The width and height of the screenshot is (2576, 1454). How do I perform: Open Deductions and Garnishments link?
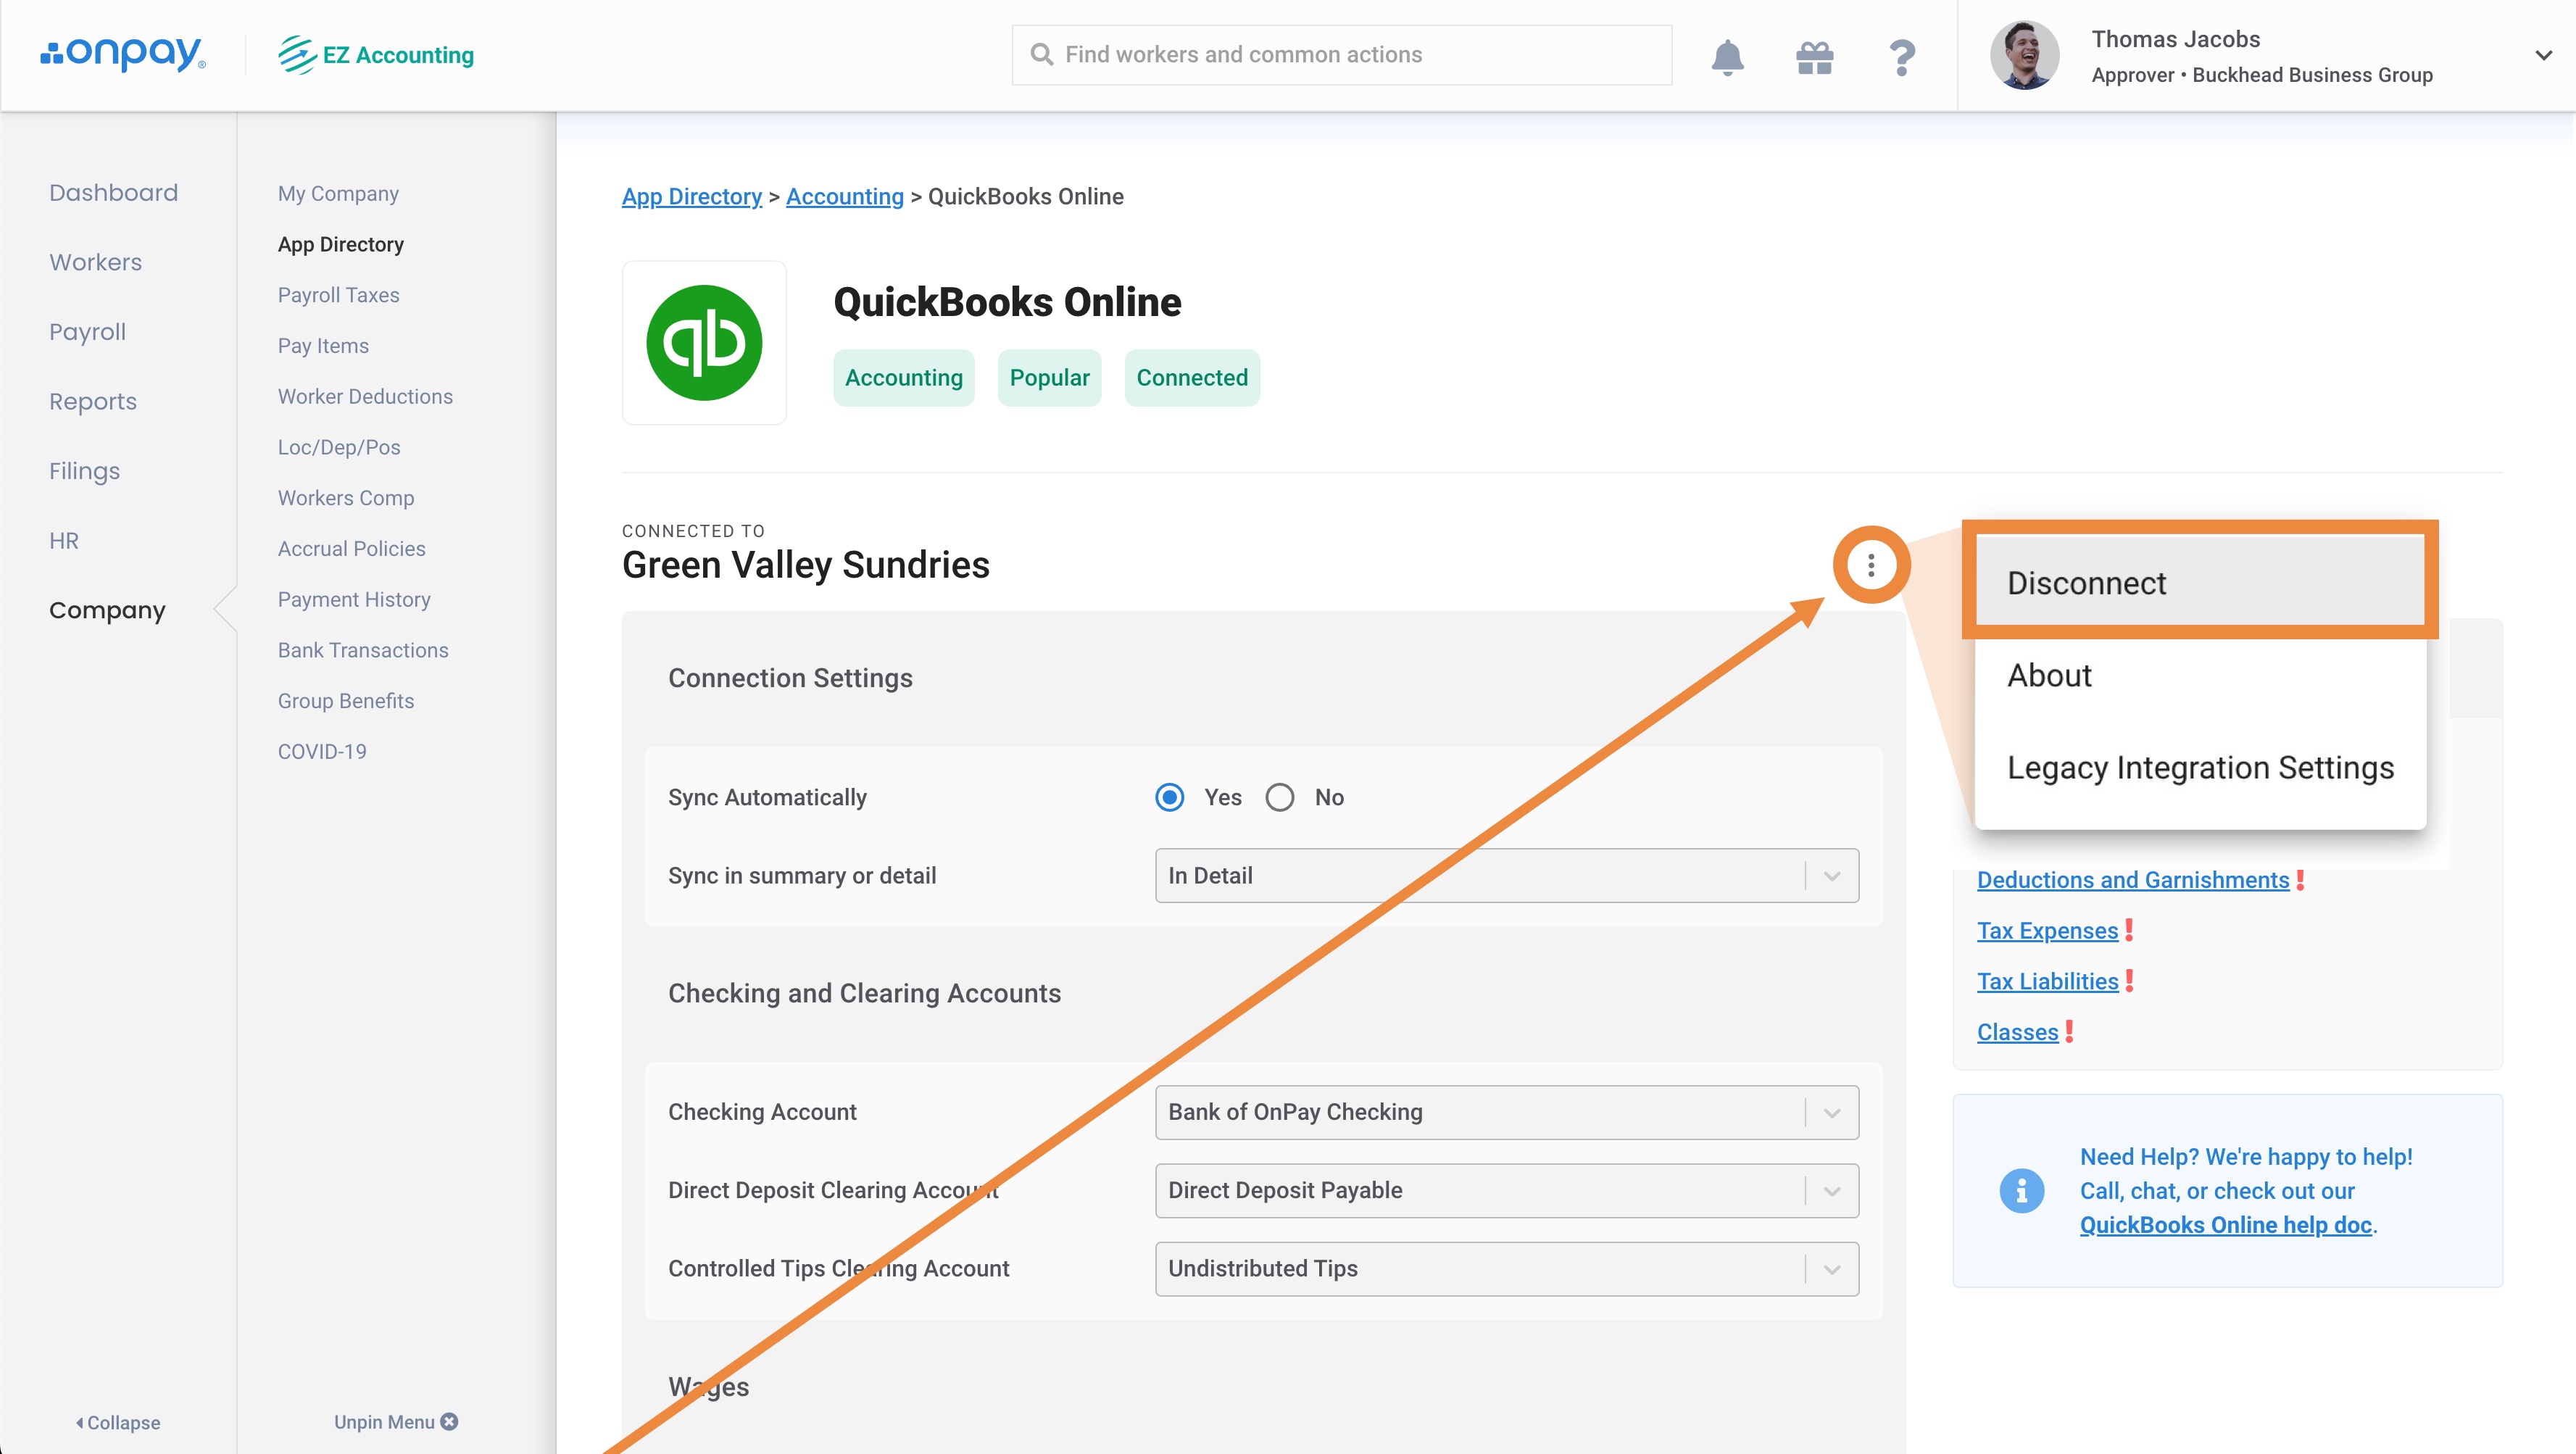click(x=2132, y=880)
